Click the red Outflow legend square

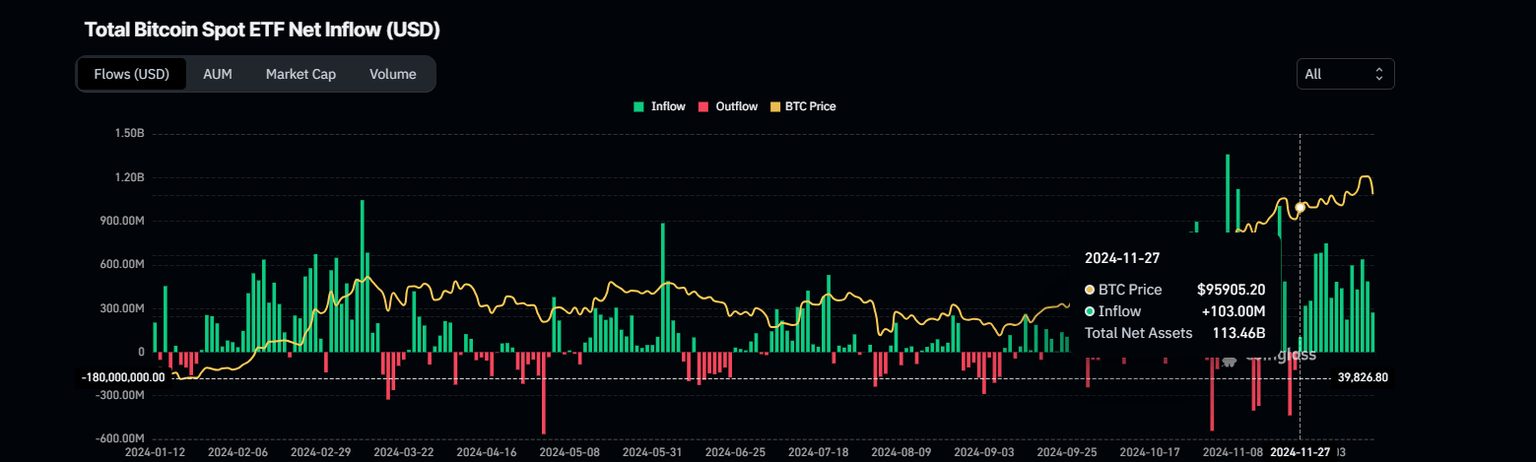[703, 106]
